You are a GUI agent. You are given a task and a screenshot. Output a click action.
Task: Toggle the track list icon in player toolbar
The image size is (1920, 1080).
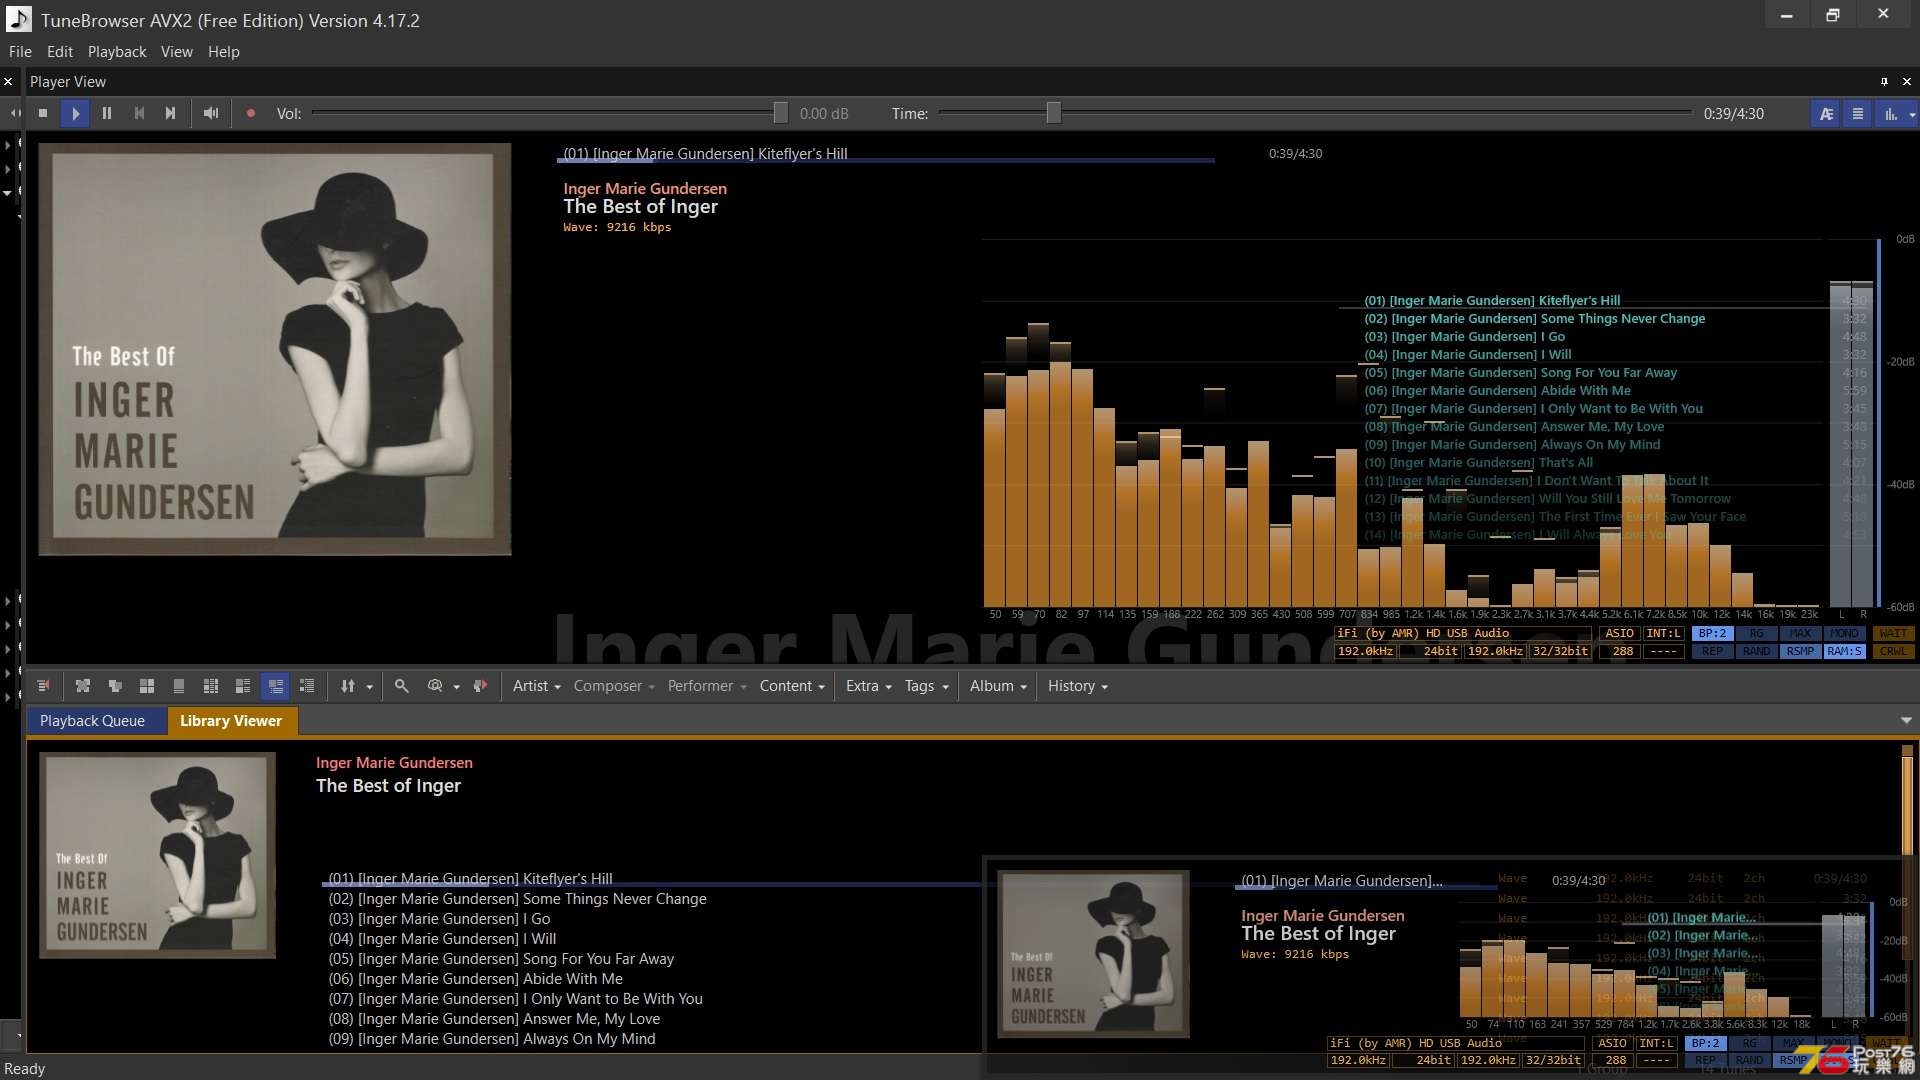pos(1858,113)
